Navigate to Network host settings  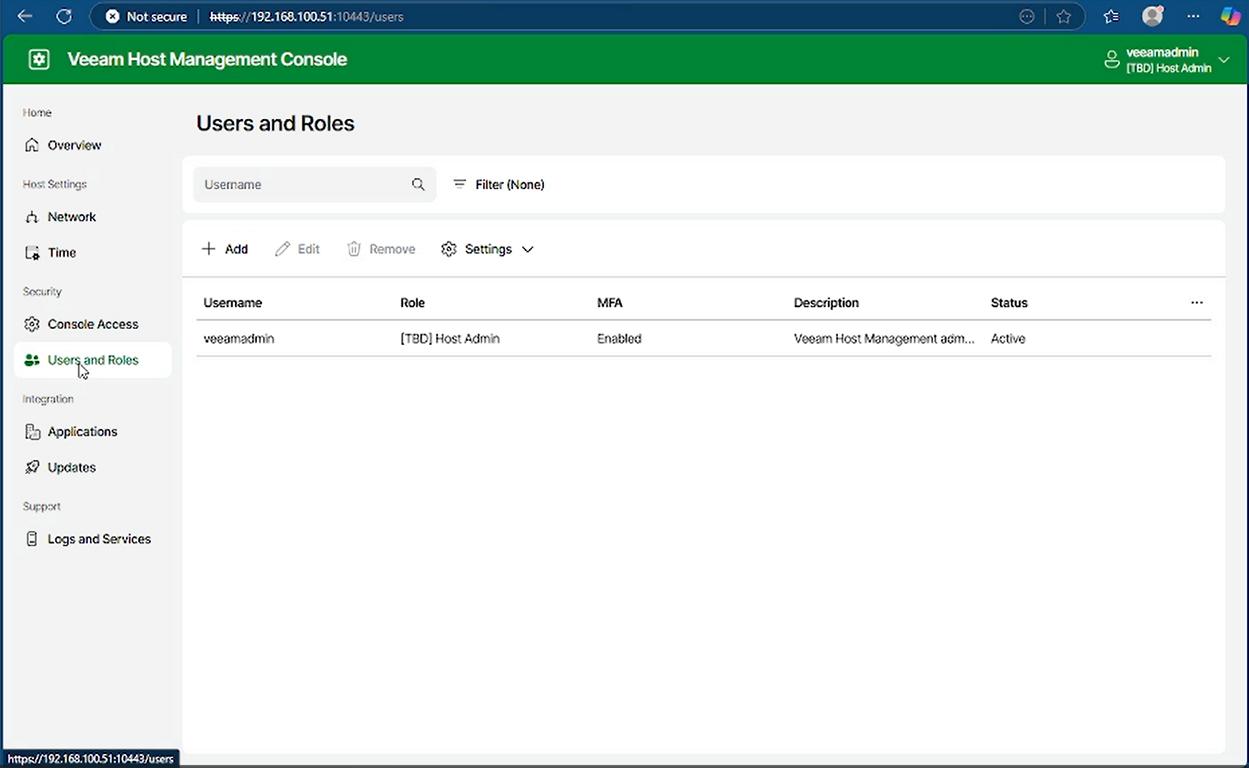(x=71, y=217)
